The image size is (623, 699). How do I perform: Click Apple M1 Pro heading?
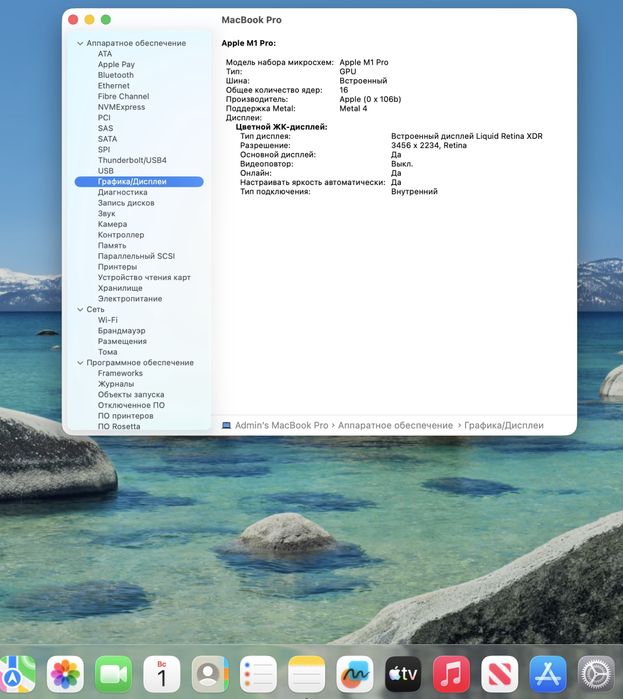[x=249, y=43]
